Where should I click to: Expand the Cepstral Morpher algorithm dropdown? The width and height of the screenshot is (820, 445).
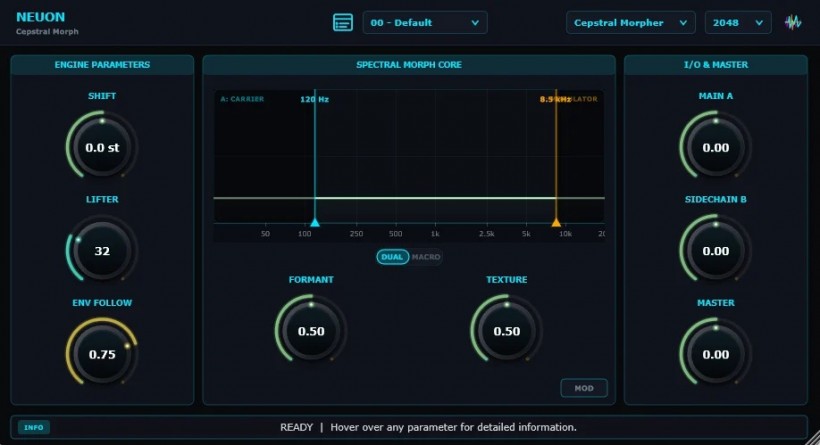[630, 22]
